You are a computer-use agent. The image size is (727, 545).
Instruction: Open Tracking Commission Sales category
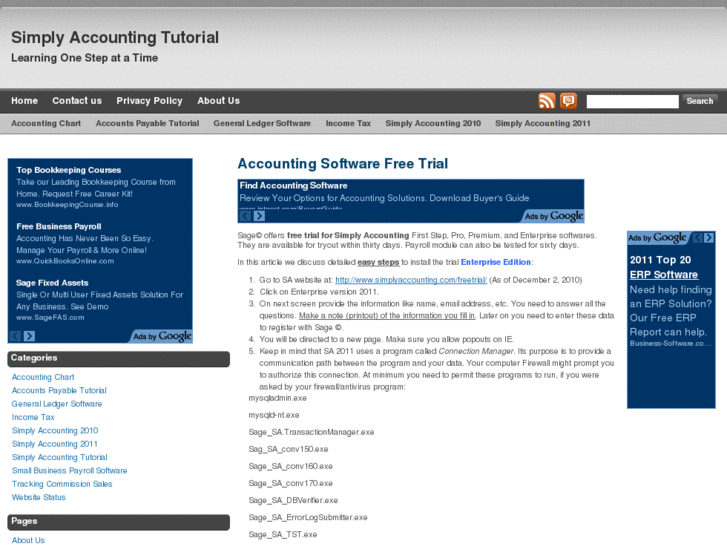click(x=62, y=484)
